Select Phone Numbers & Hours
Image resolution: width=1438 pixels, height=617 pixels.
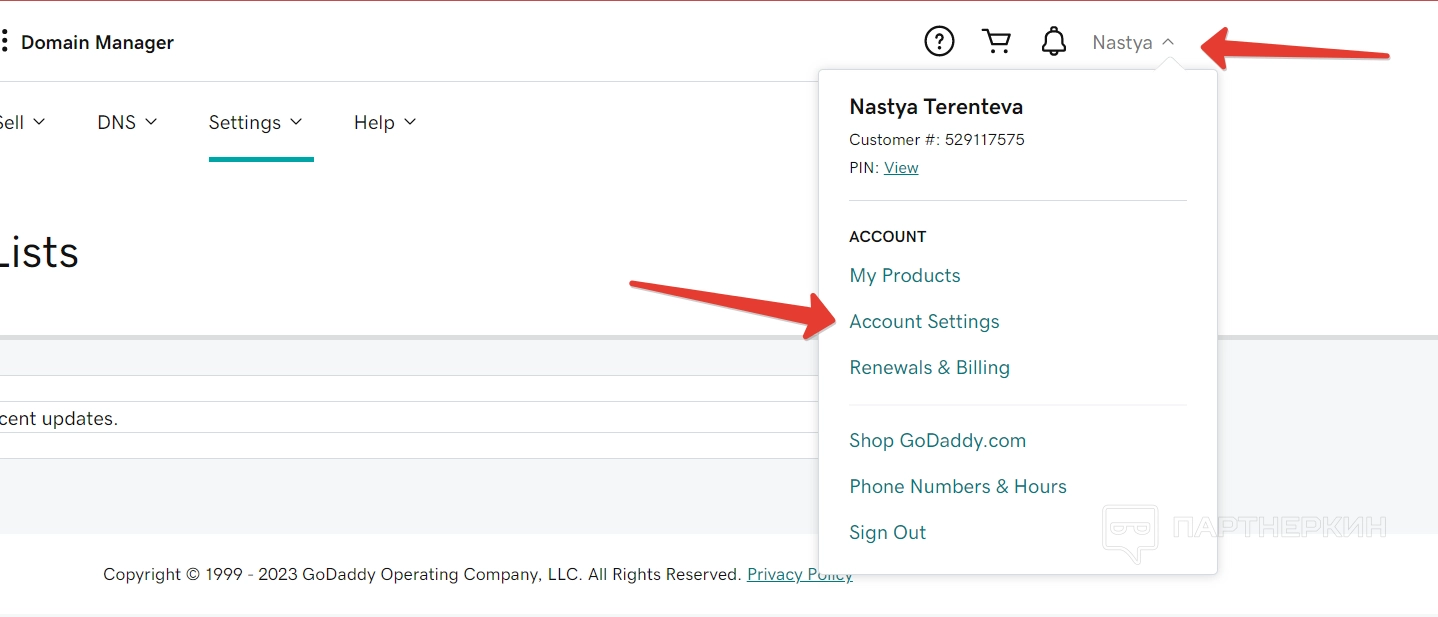(957, 487)
